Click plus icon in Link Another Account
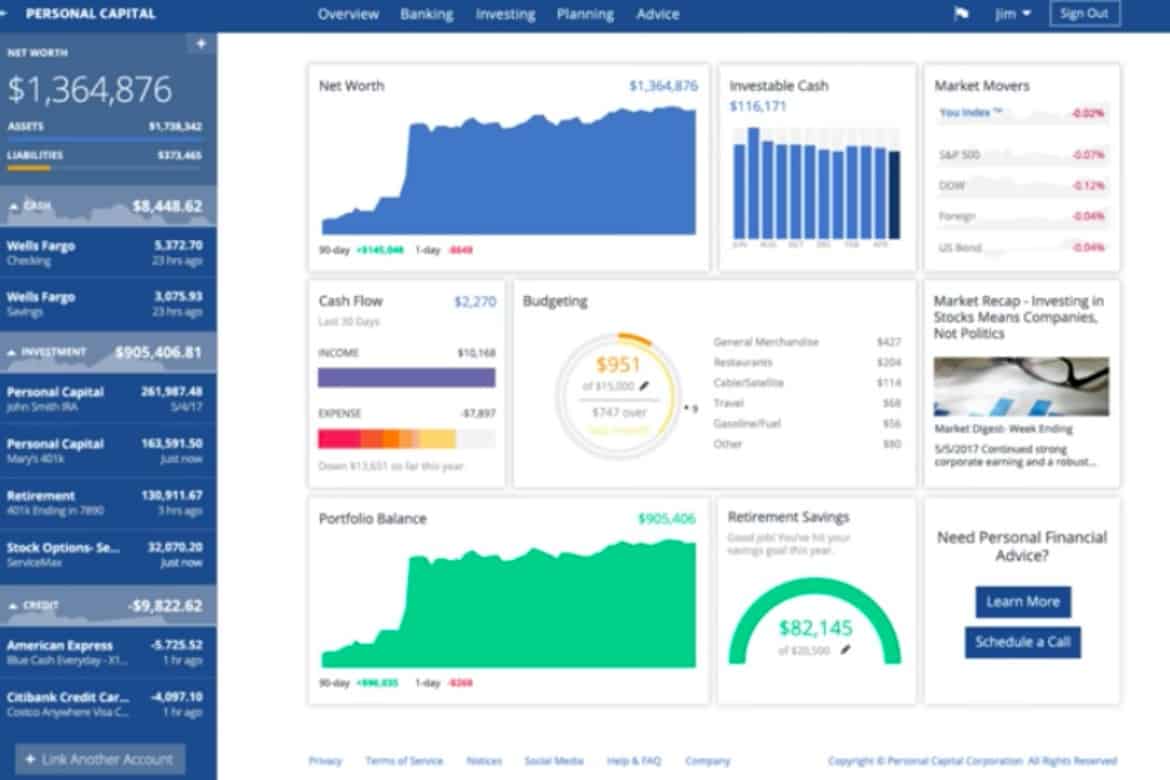 pyautogui.click(x=31, y=759)
